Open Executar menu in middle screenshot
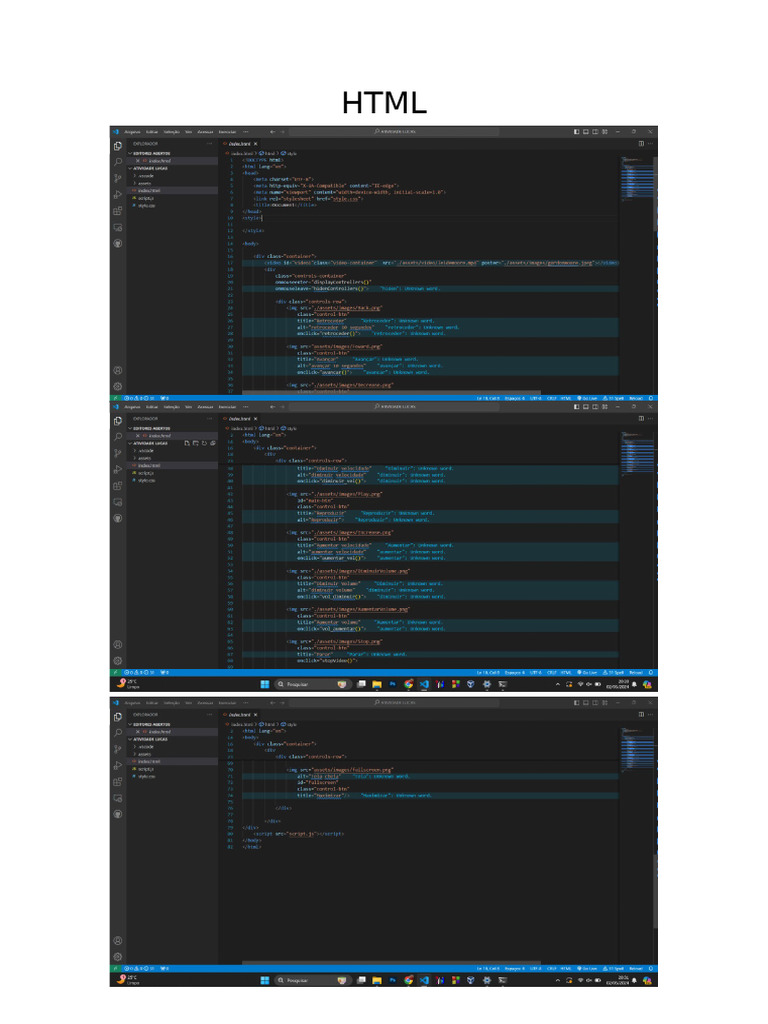The height and width of the screenshot is (1024, 768). [x=227, y=407]
